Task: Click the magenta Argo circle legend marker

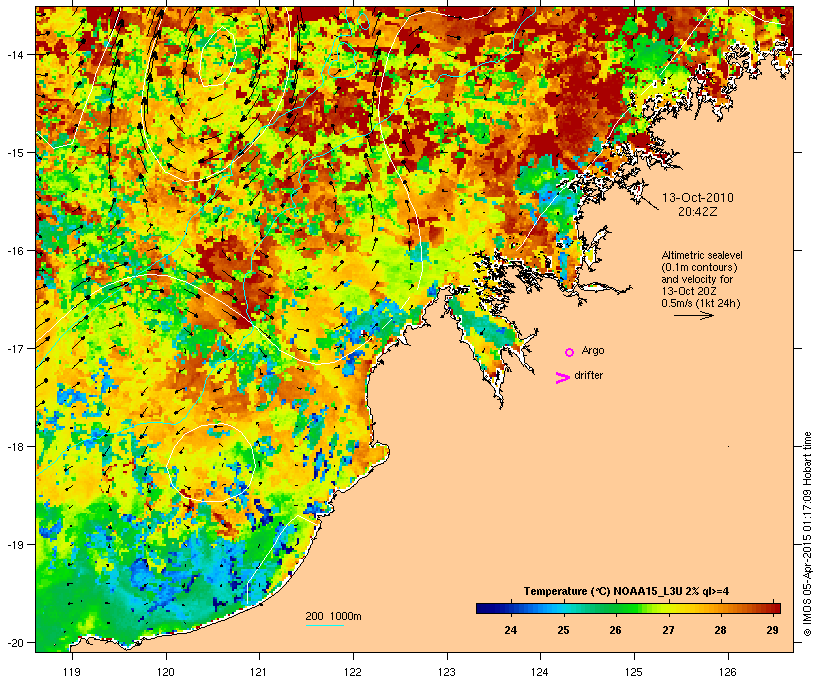Action: [x=569, y=353]
